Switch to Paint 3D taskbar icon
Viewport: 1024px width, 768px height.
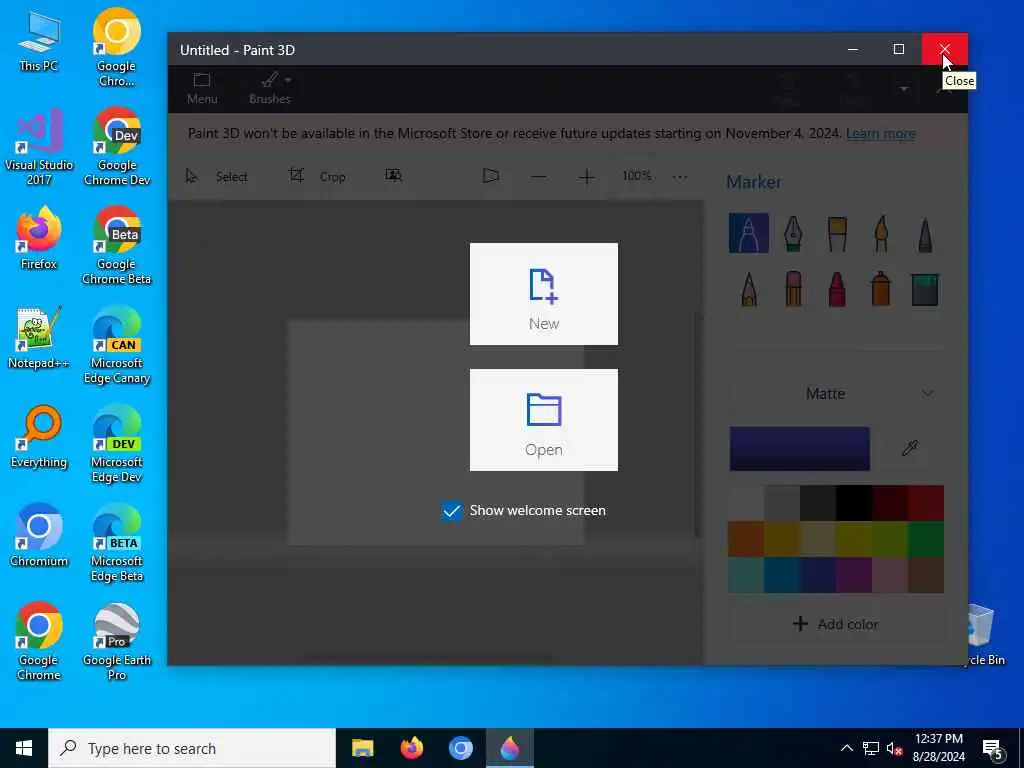[x=509, y=748]
